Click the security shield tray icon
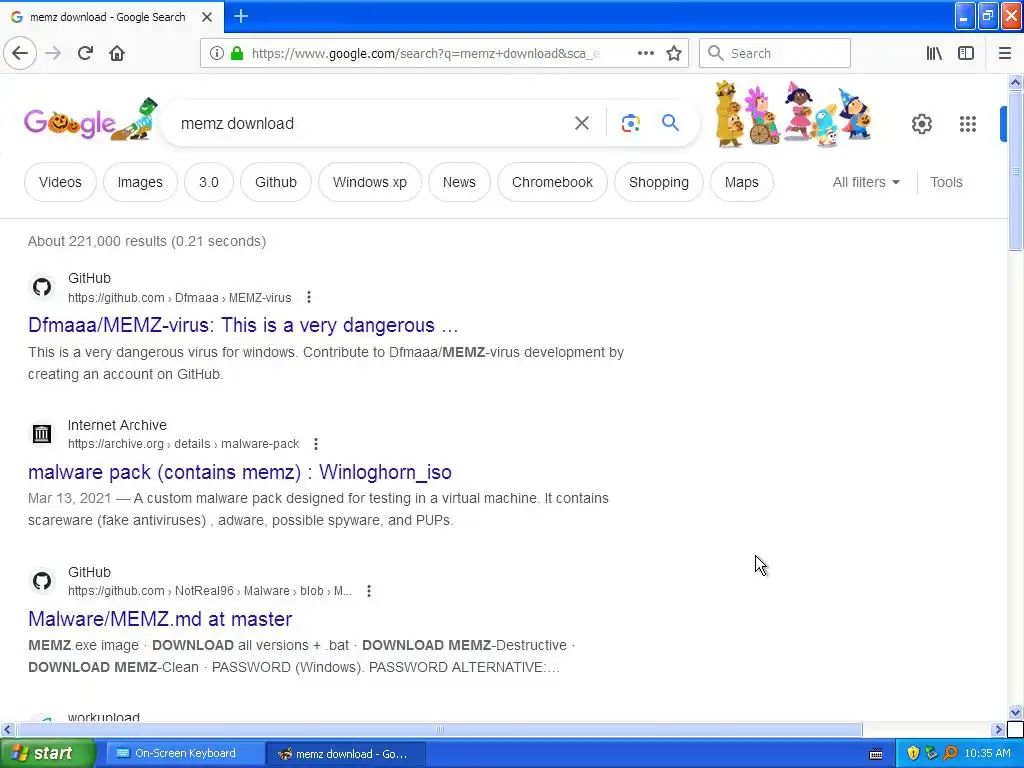Viewport: 1024px width, 768px height. (x=913, y=754)
